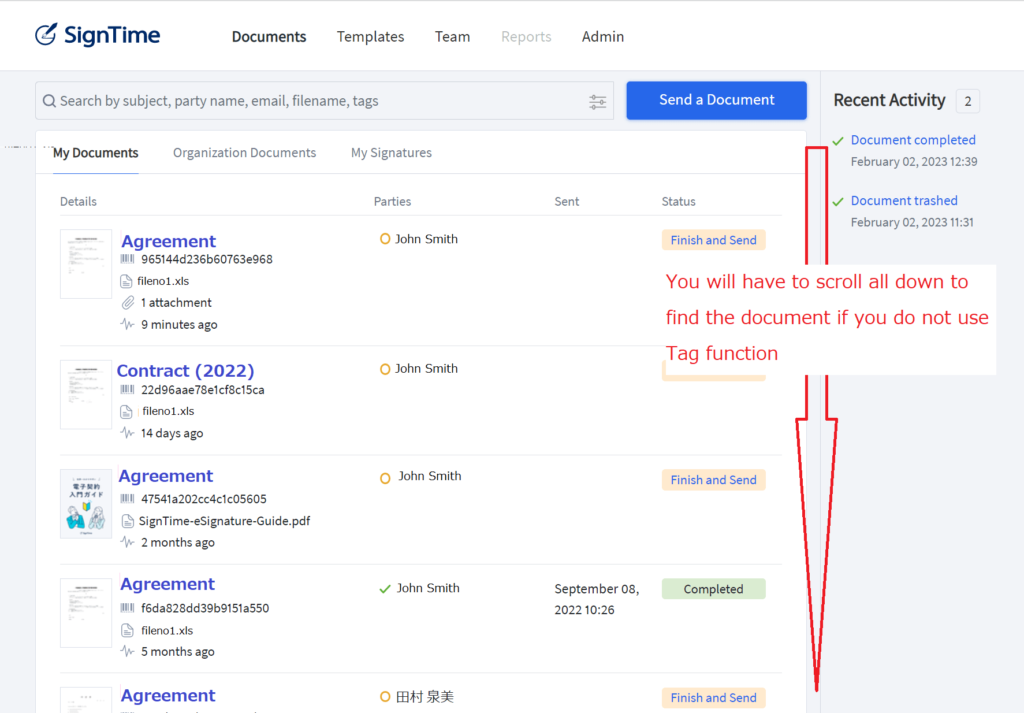Go to the Team page
The image size is (1024, 713).
coord(453,37)
